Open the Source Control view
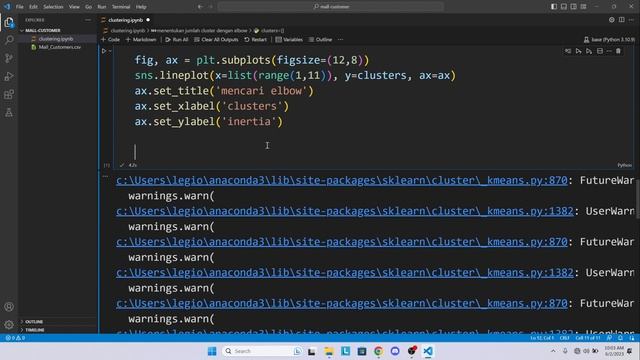 [x=9, y=58]
